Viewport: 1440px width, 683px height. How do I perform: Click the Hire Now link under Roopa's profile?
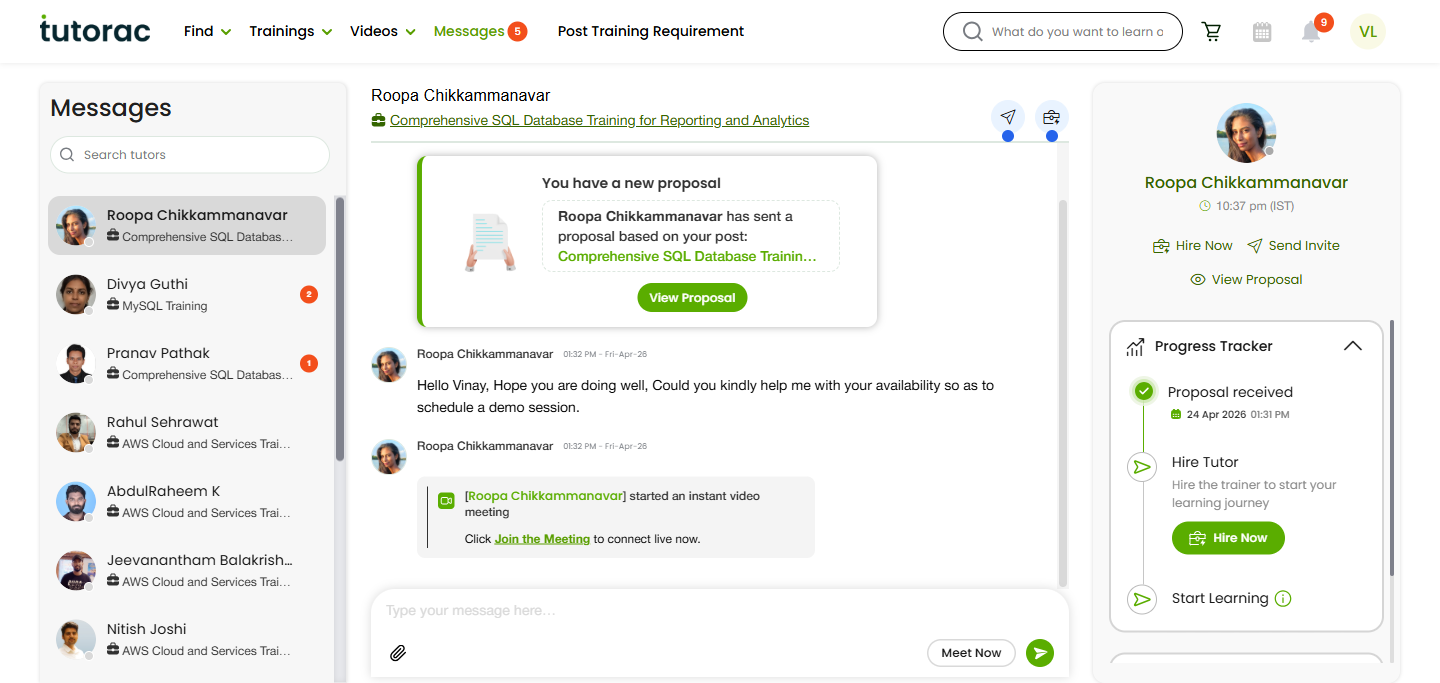click(x=1192, y=246)
